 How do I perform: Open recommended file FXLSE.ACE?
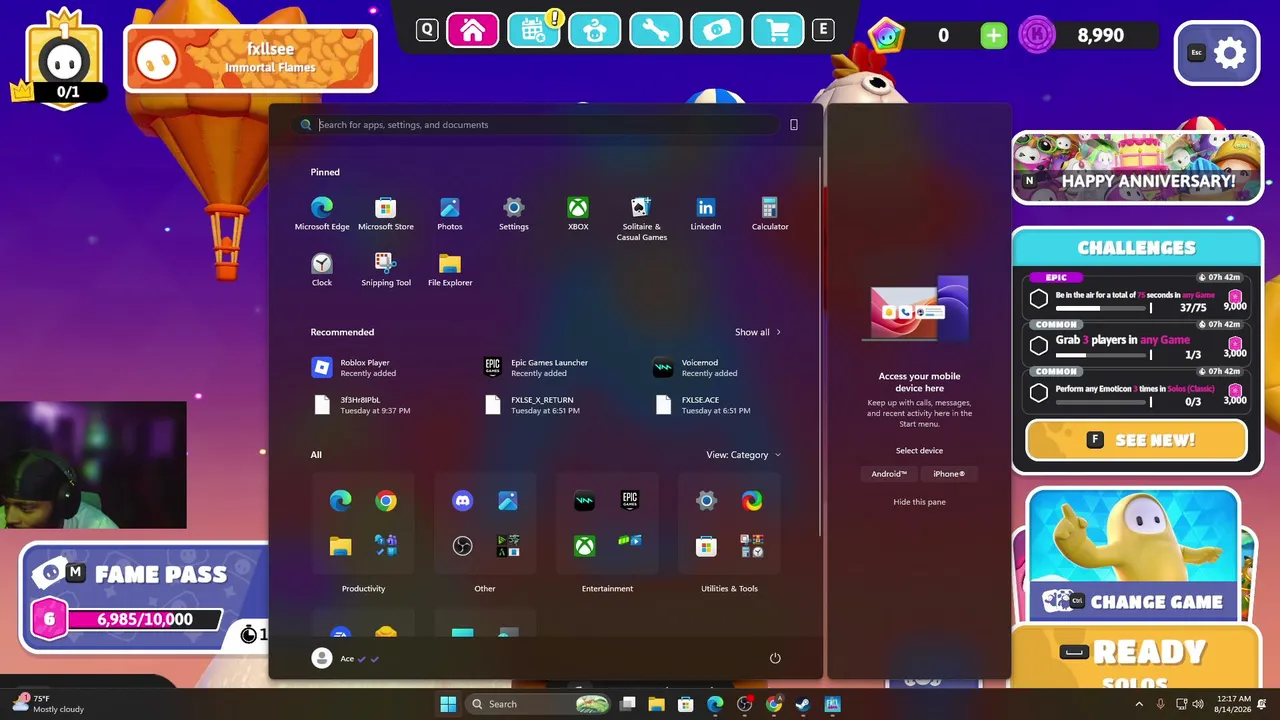704,405
